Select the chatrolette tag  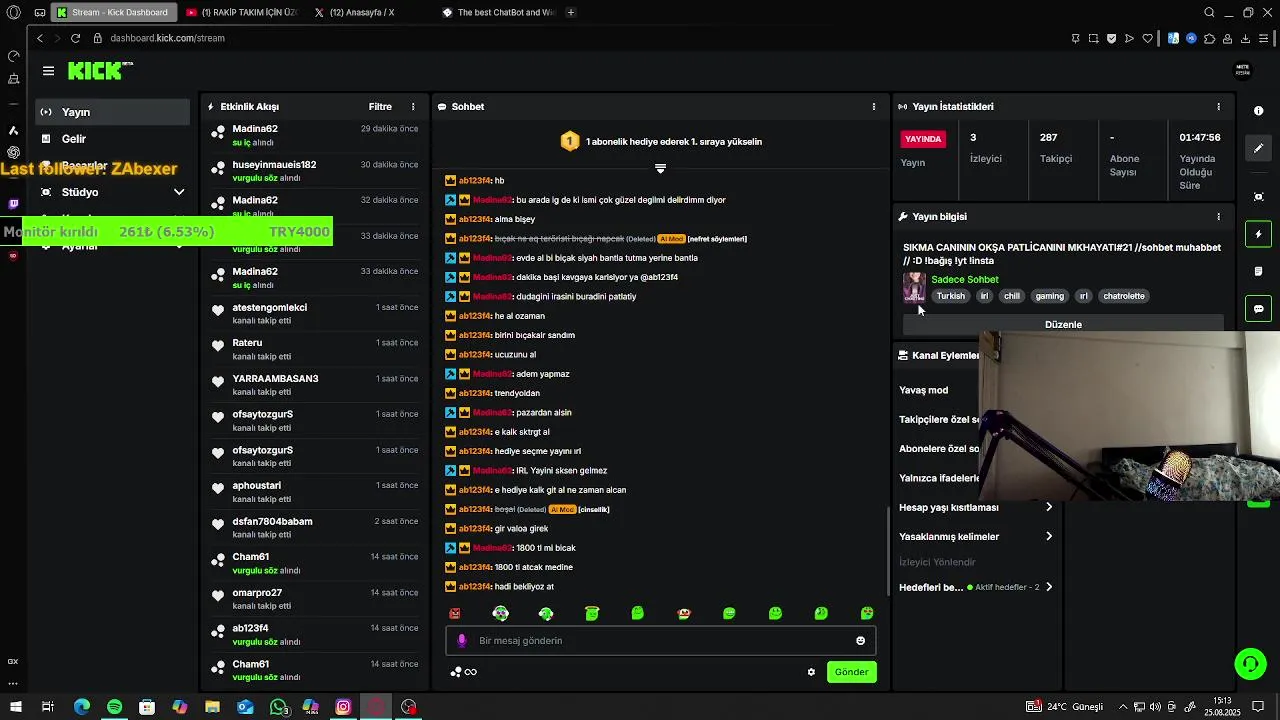click(1124, 296)
